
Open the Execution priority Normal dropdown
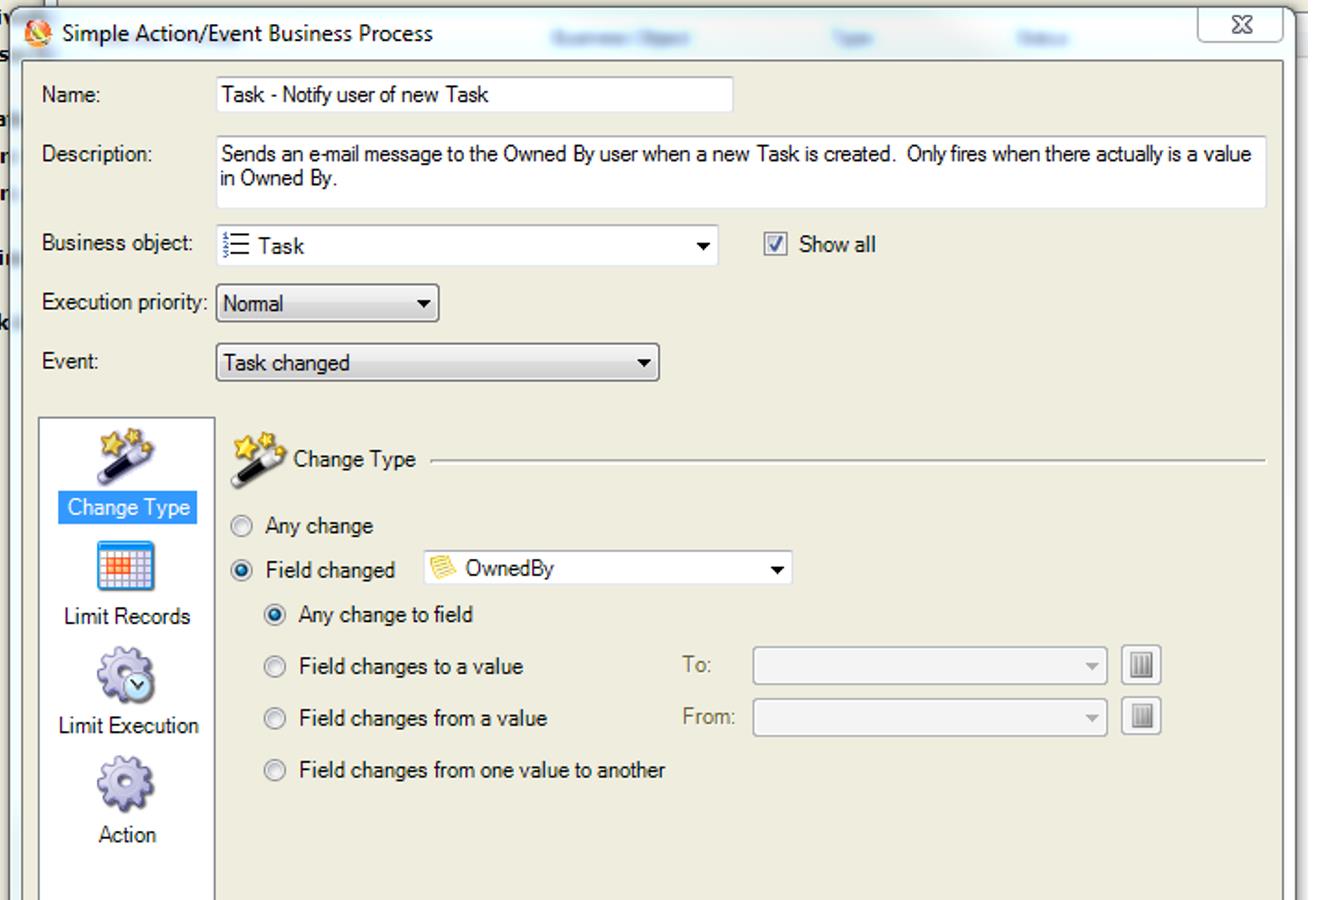(x=423, y=304)
